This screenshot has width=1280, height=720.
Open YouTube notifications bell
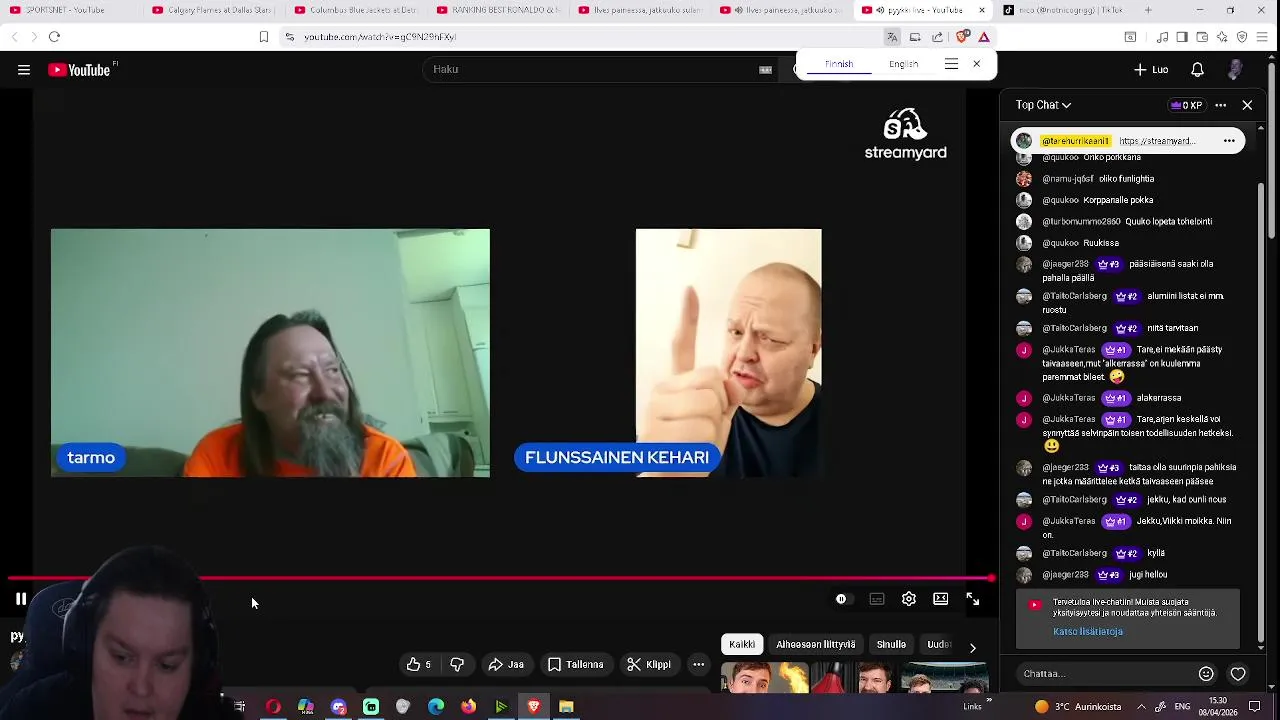(1197, 70)
